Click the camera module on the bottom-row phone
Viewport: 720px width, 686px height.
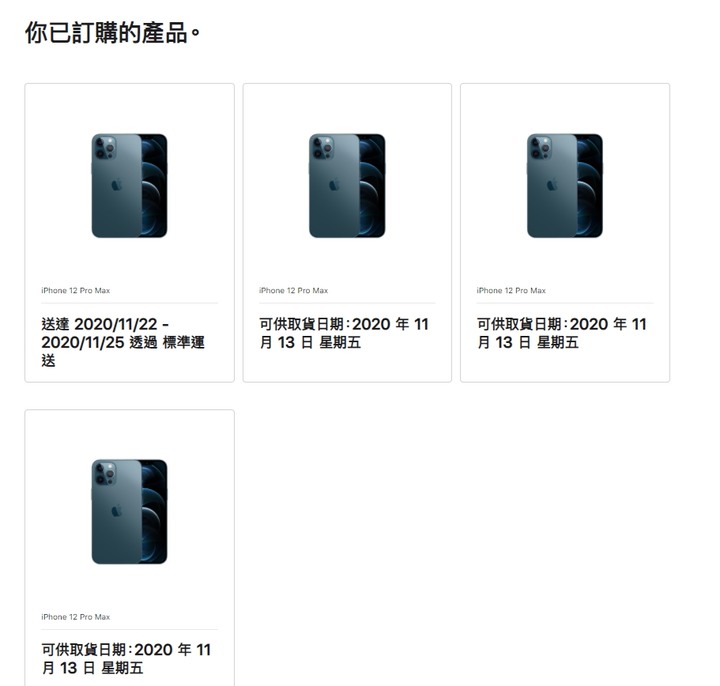(x=104, y=473)
